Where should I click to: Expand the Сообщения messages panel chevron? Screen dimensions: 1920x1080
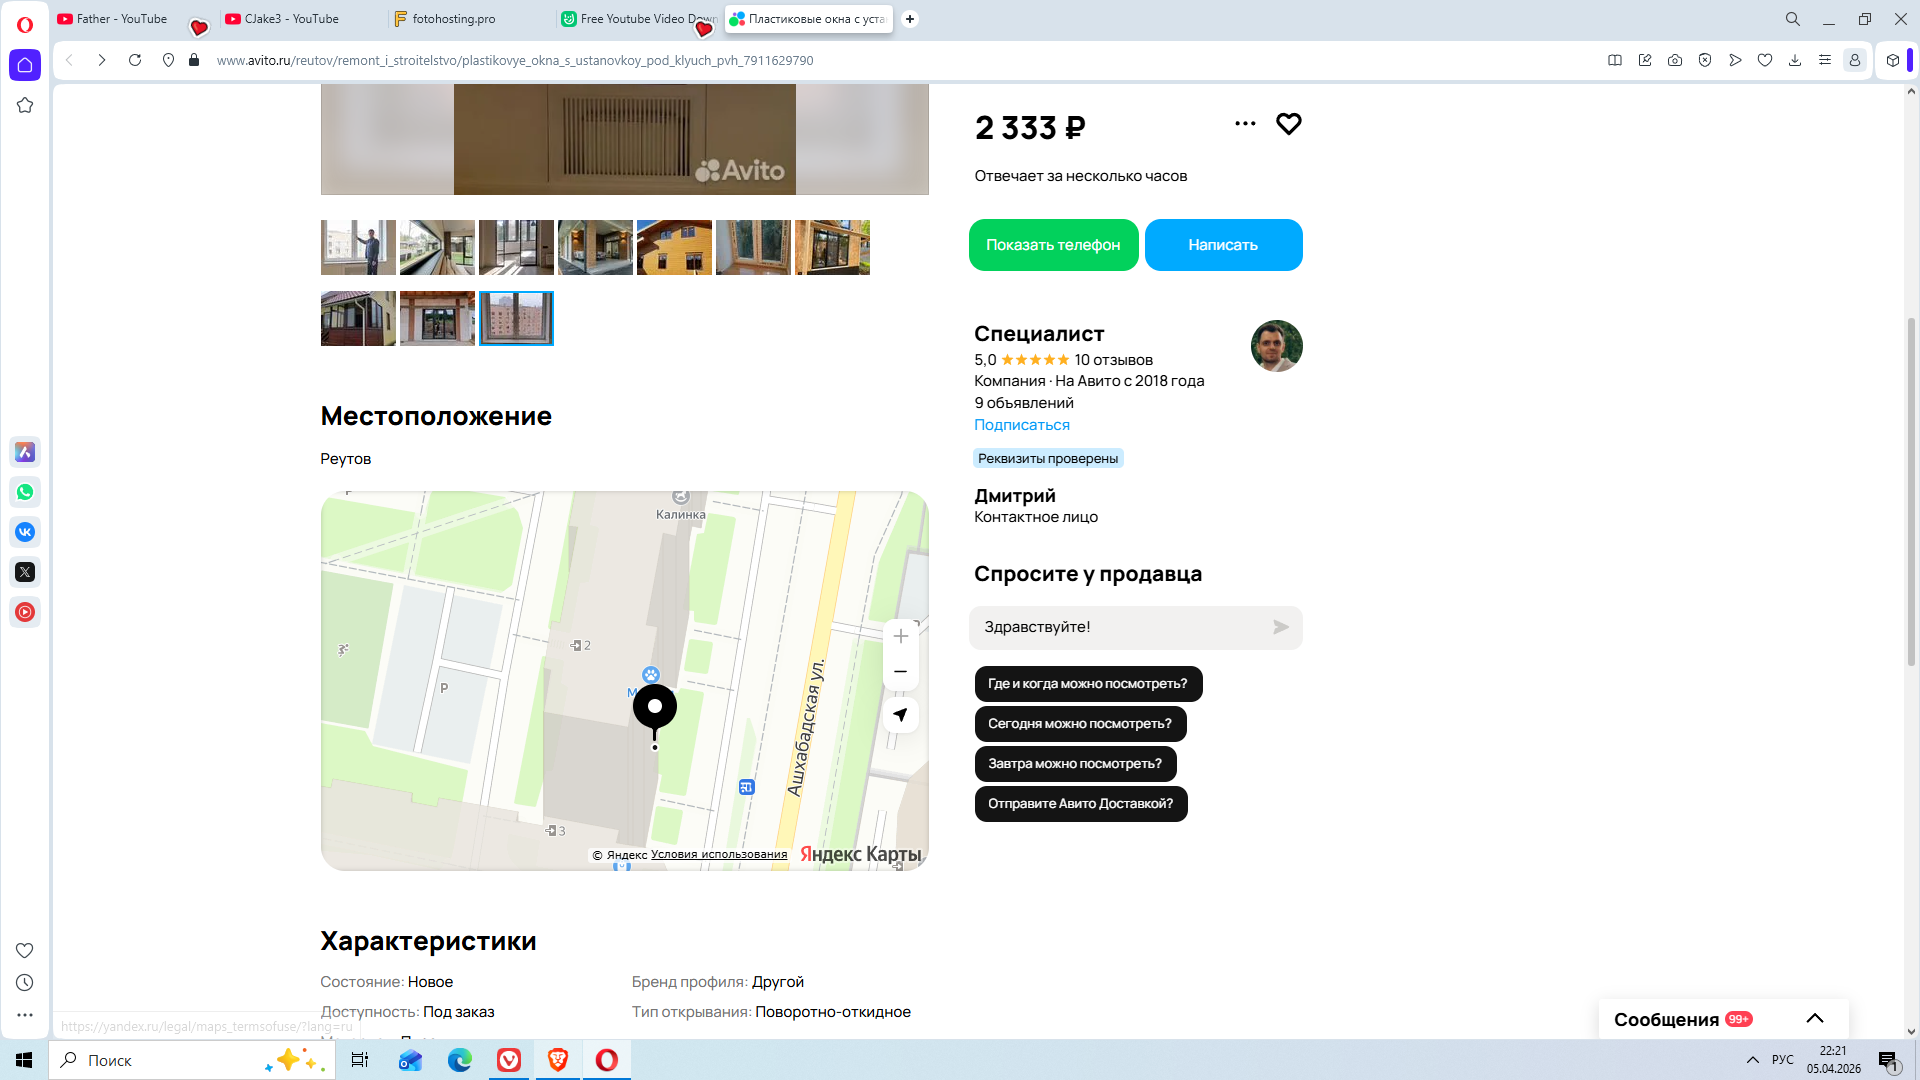pos(1815,1019)
